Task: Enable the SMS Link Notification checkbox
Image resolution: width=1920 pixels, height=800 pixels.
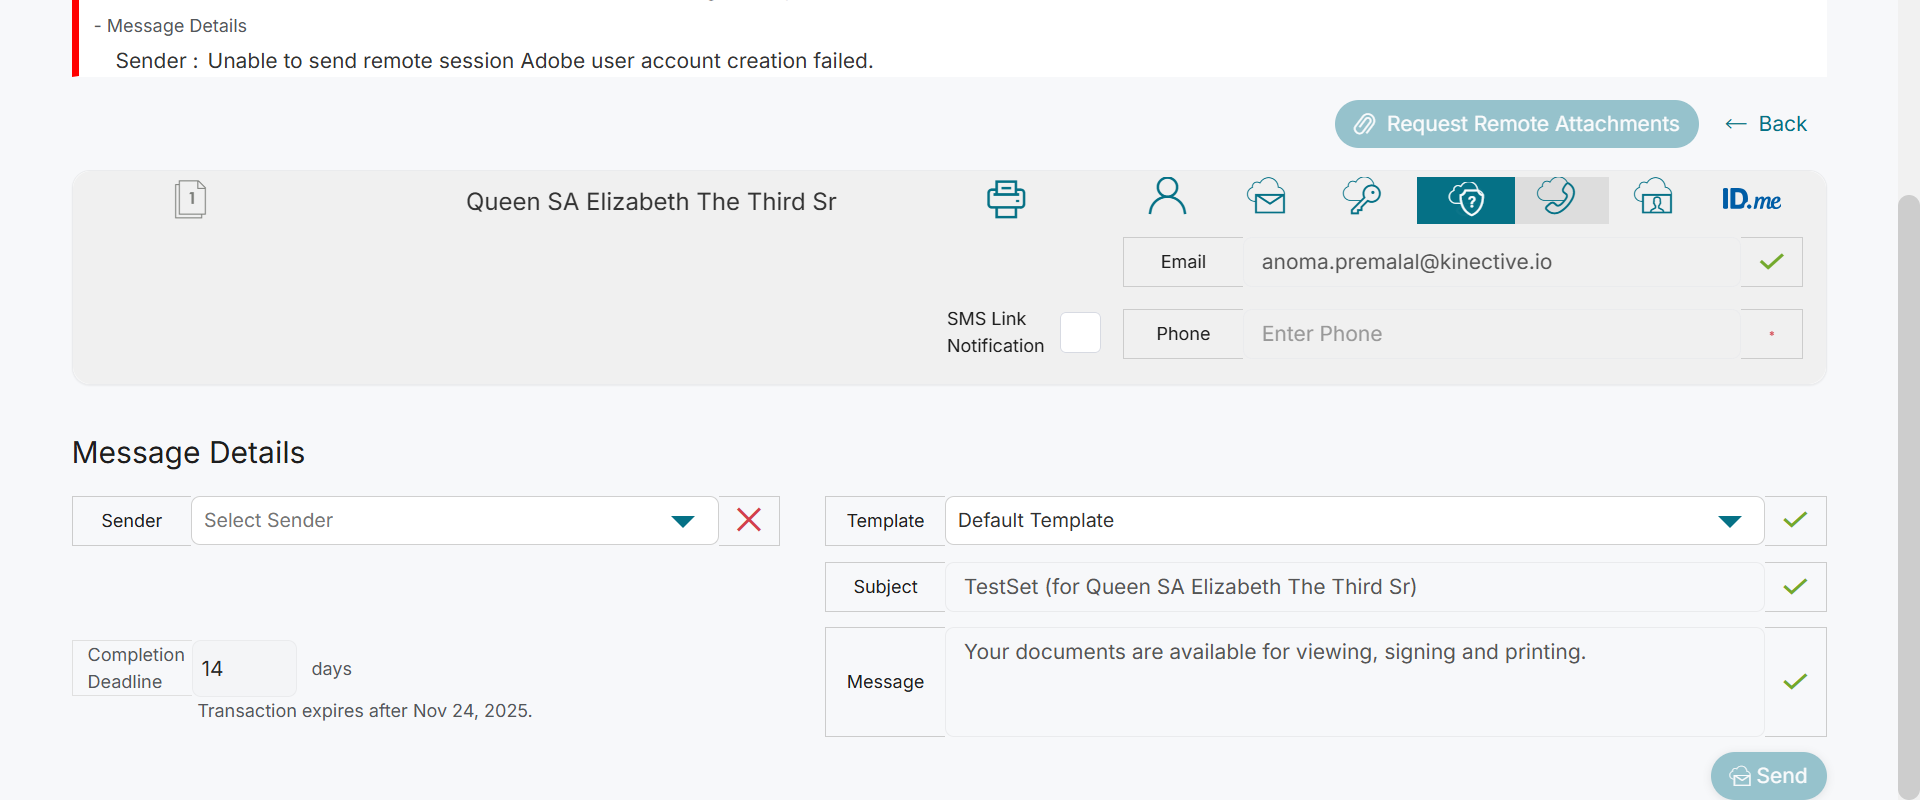Action: click(x=1080, y=333)
